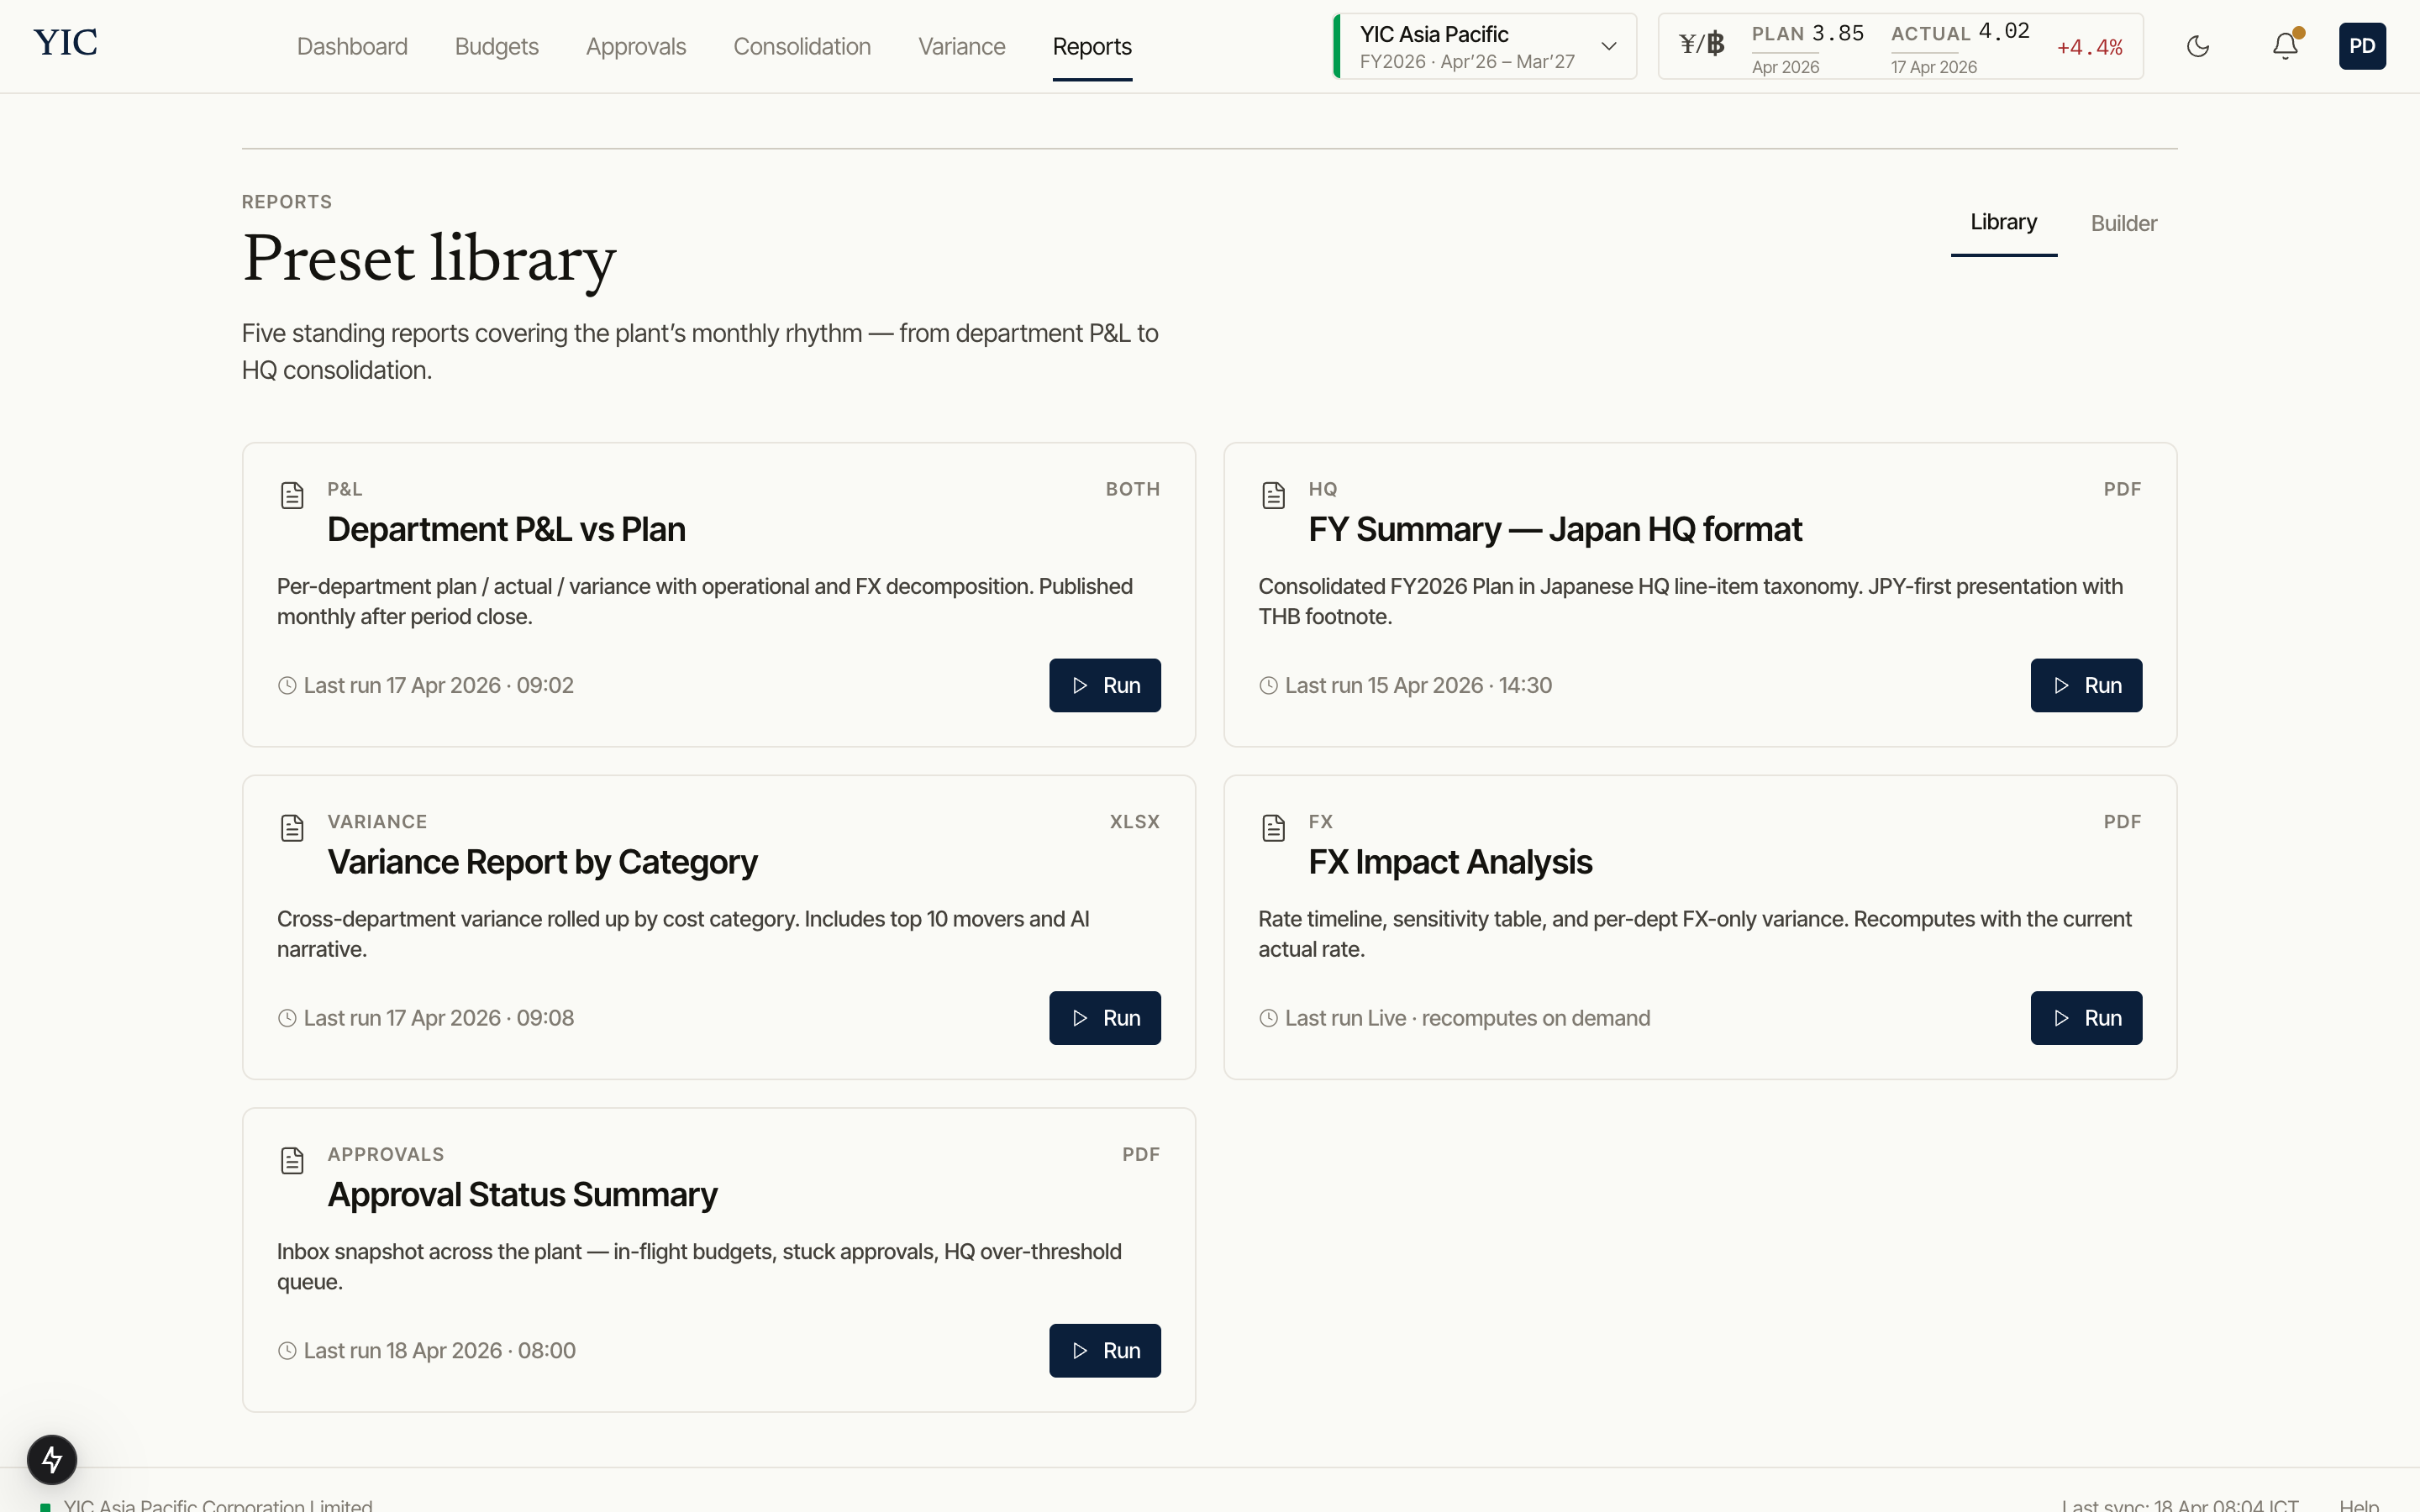Run the Department P&L vs Plan report
2420x1512 pixels.
pos(1104,685)
